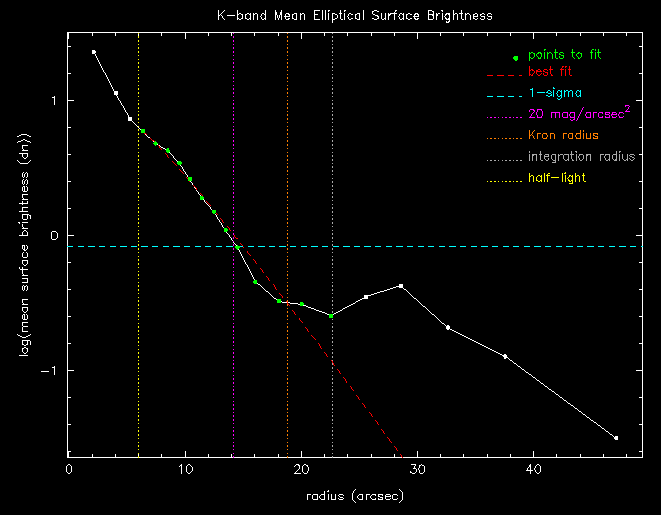The height and width of the screenshot is (515, 661).
Task: Select the 'Kron radius' legend label
Action: pyautogui.click(x=563, y=135)
